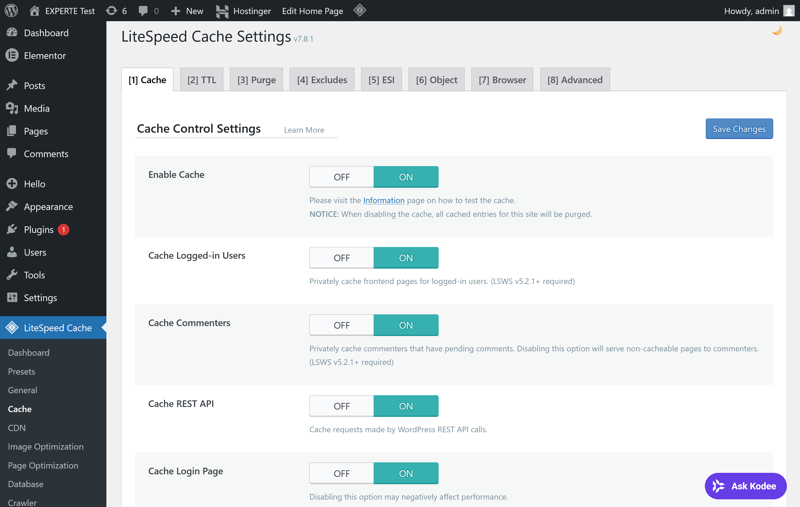Click the admin avatar icon
The height and width of the screenshot is (507, 800).
point(789,11)
